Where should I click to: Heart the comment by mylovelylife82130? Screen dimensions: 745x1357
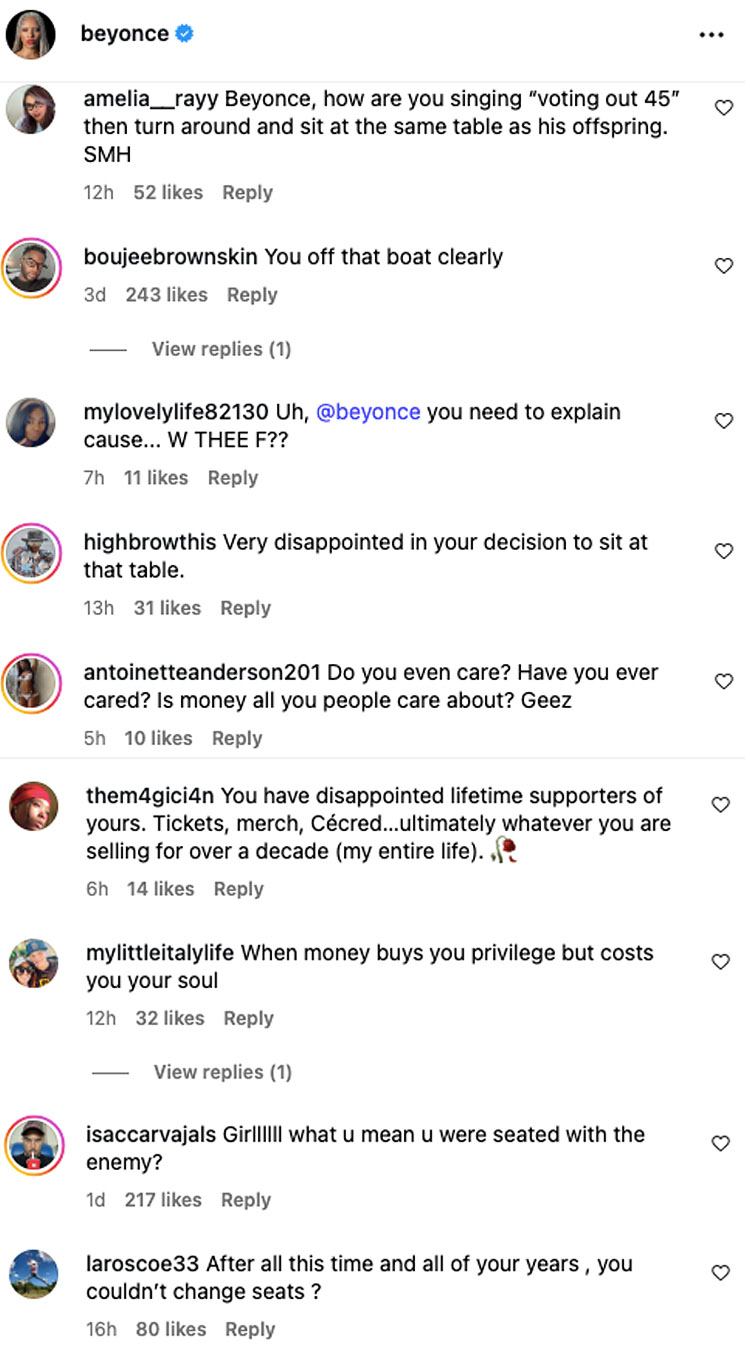723,421
